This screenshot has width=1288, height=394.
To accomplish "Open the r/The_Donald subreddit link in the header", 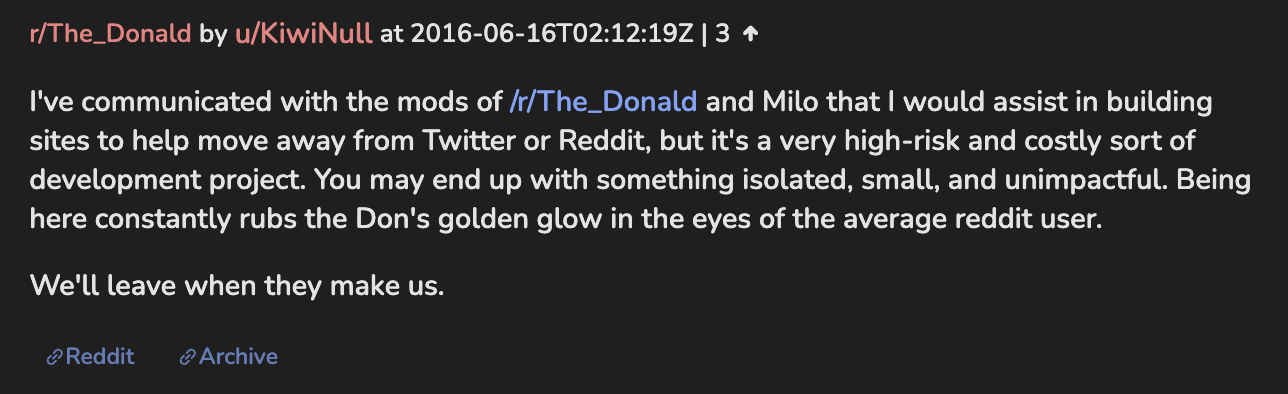I will (x=110, y=34).
